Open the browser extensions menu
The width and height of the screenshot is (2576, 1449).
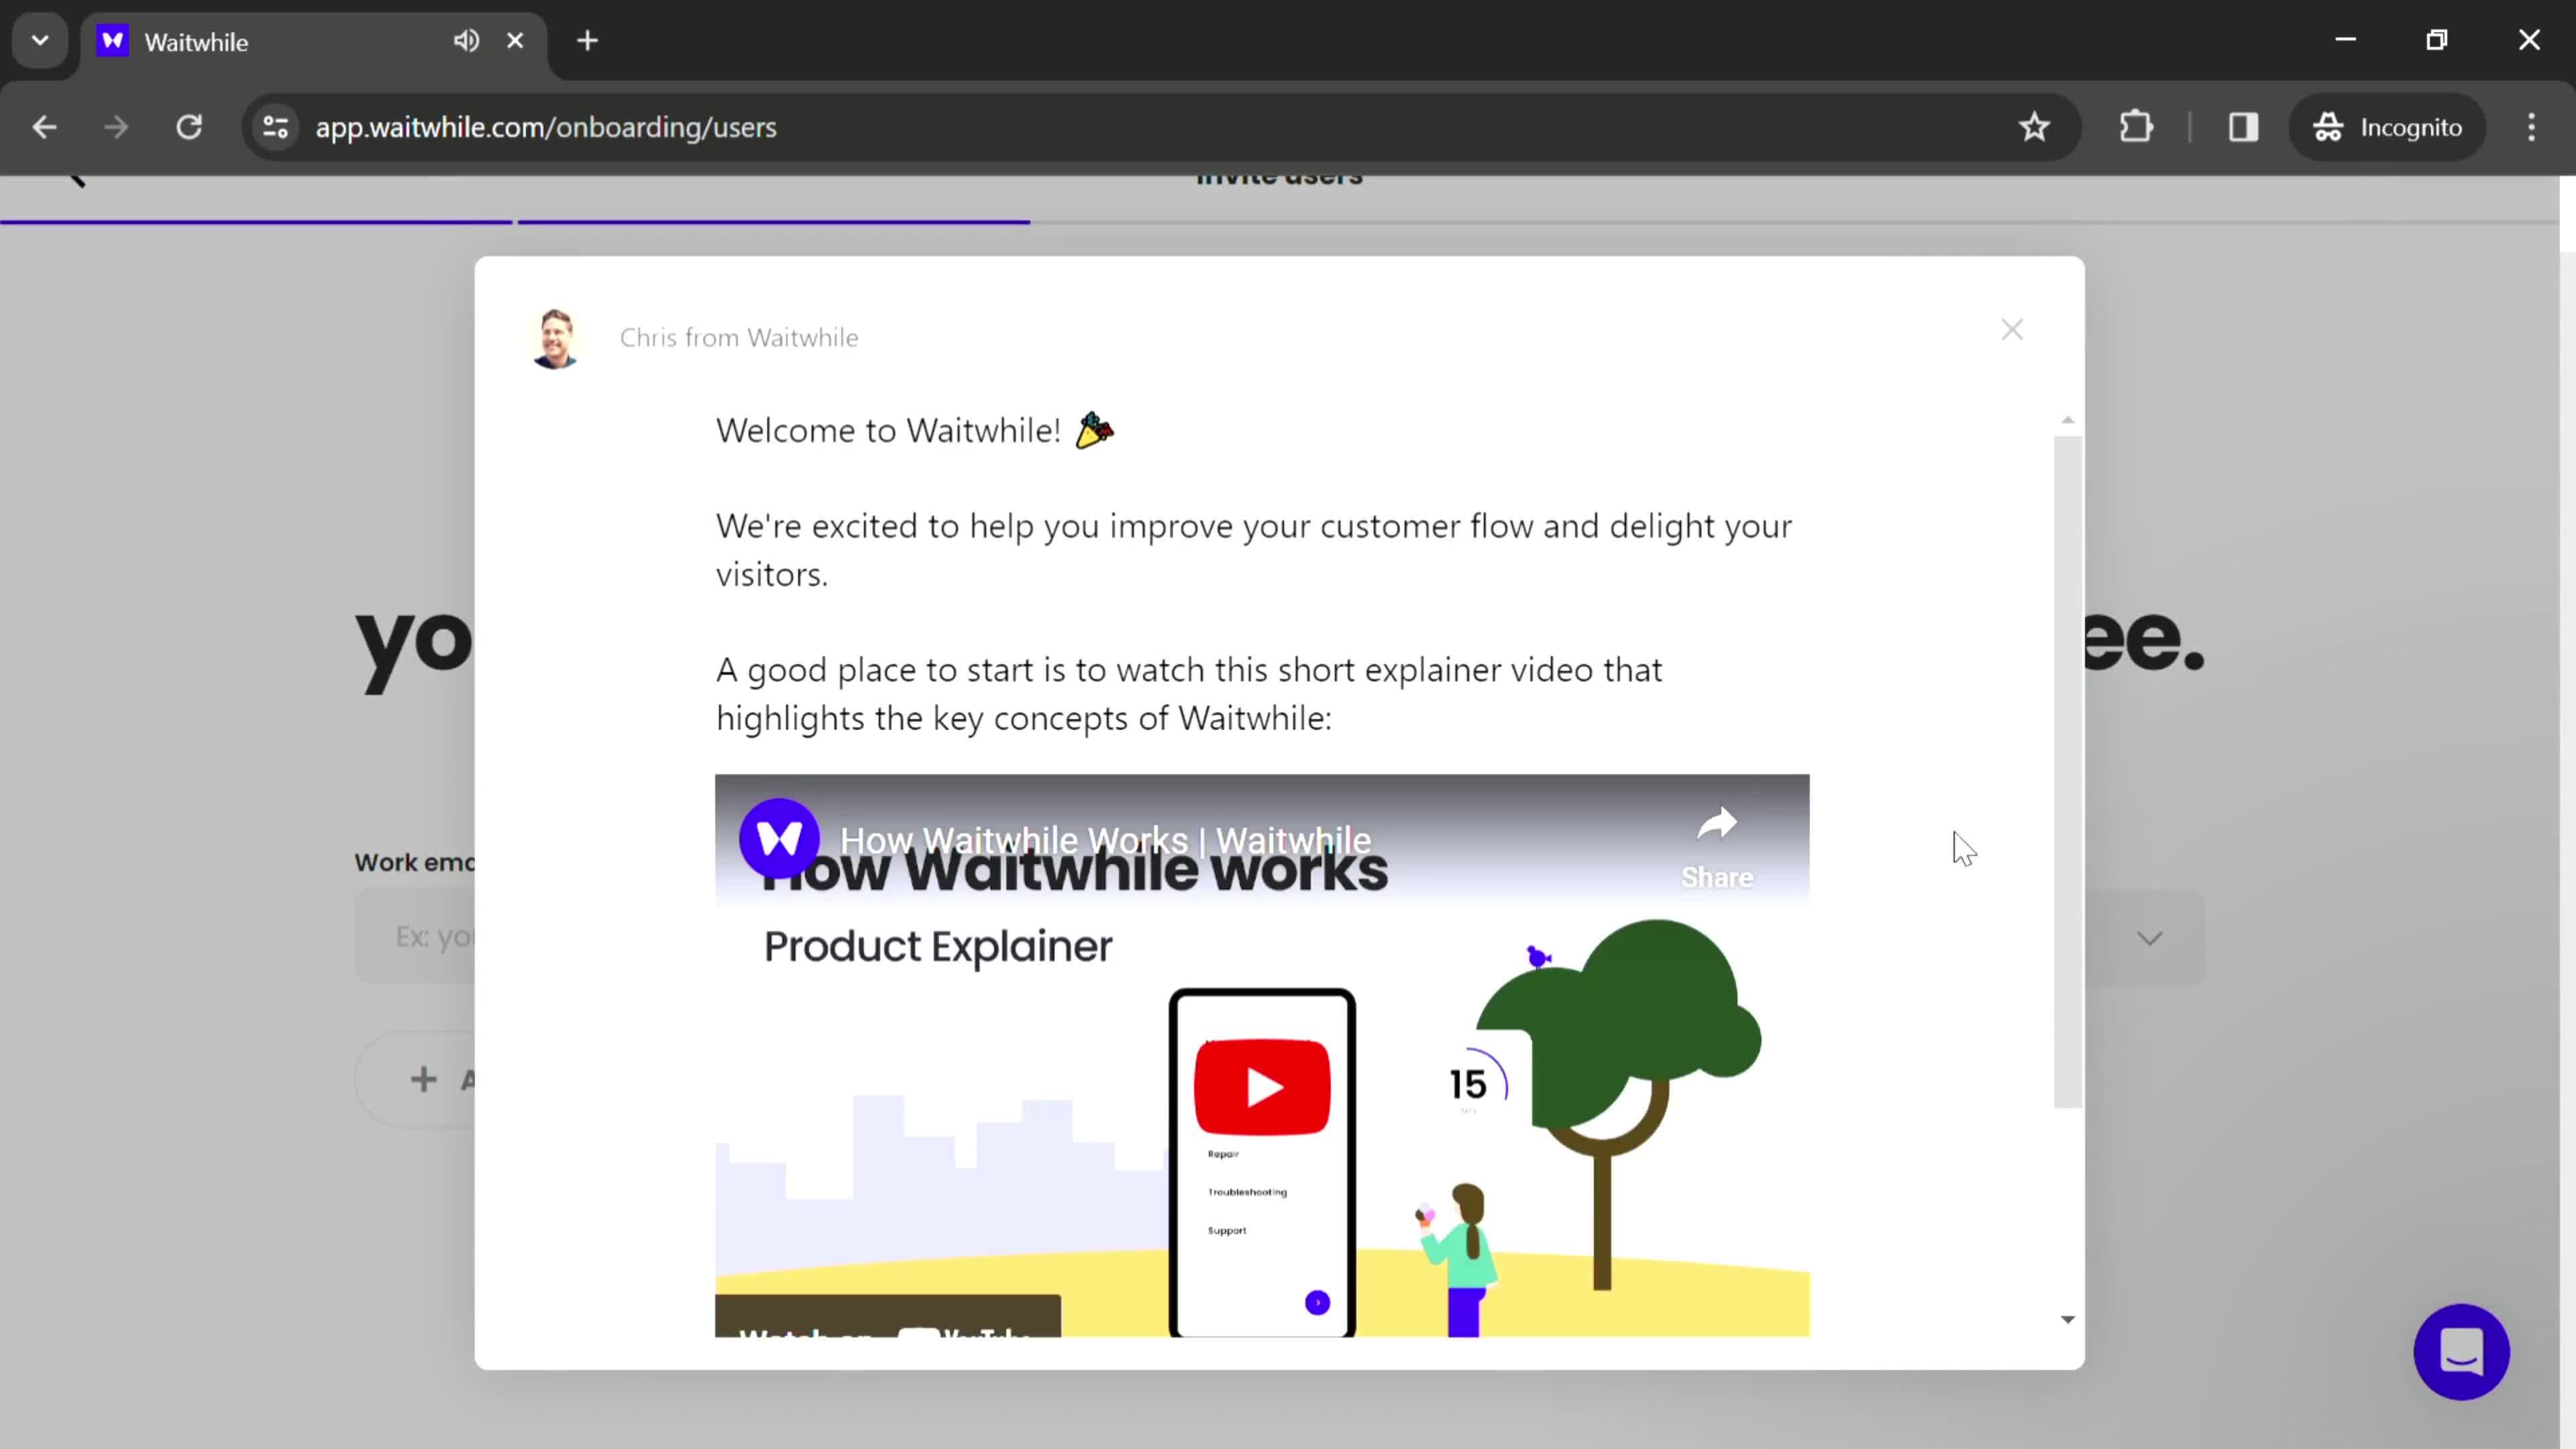click(x=2136, y=127)
